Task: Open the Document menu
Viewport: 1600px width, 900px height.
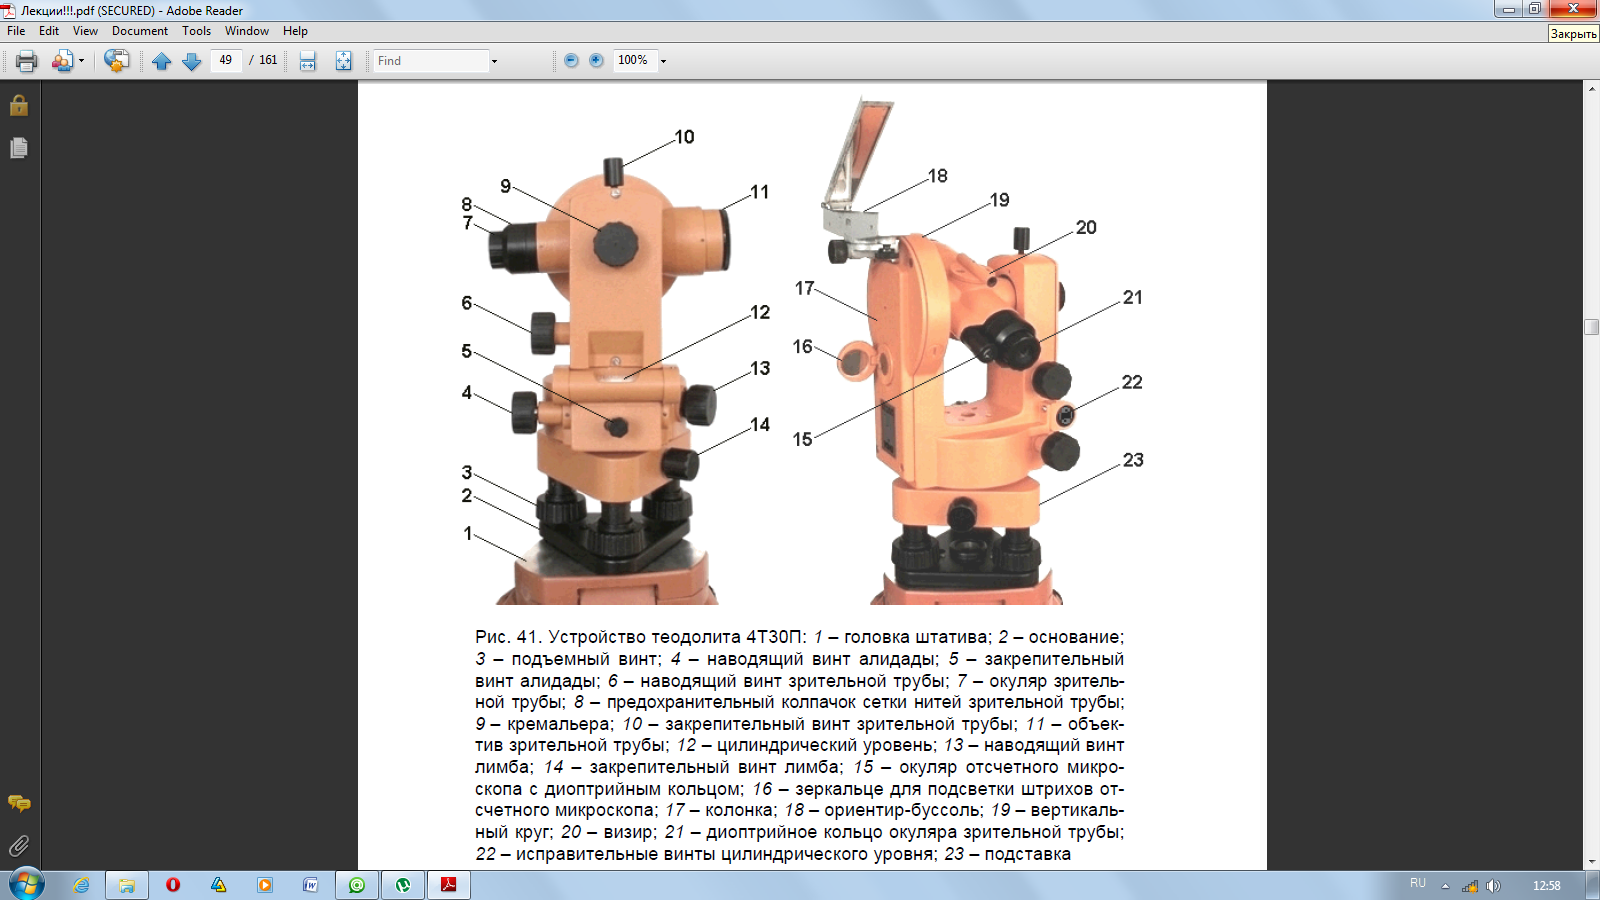Action: pyautogui.click(x=140, y=31)
